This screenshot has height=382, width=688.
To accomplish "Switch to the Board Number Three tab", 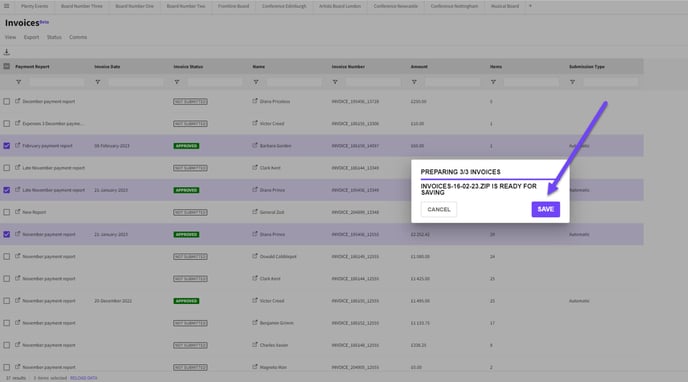I will click(x=82, y=6).
